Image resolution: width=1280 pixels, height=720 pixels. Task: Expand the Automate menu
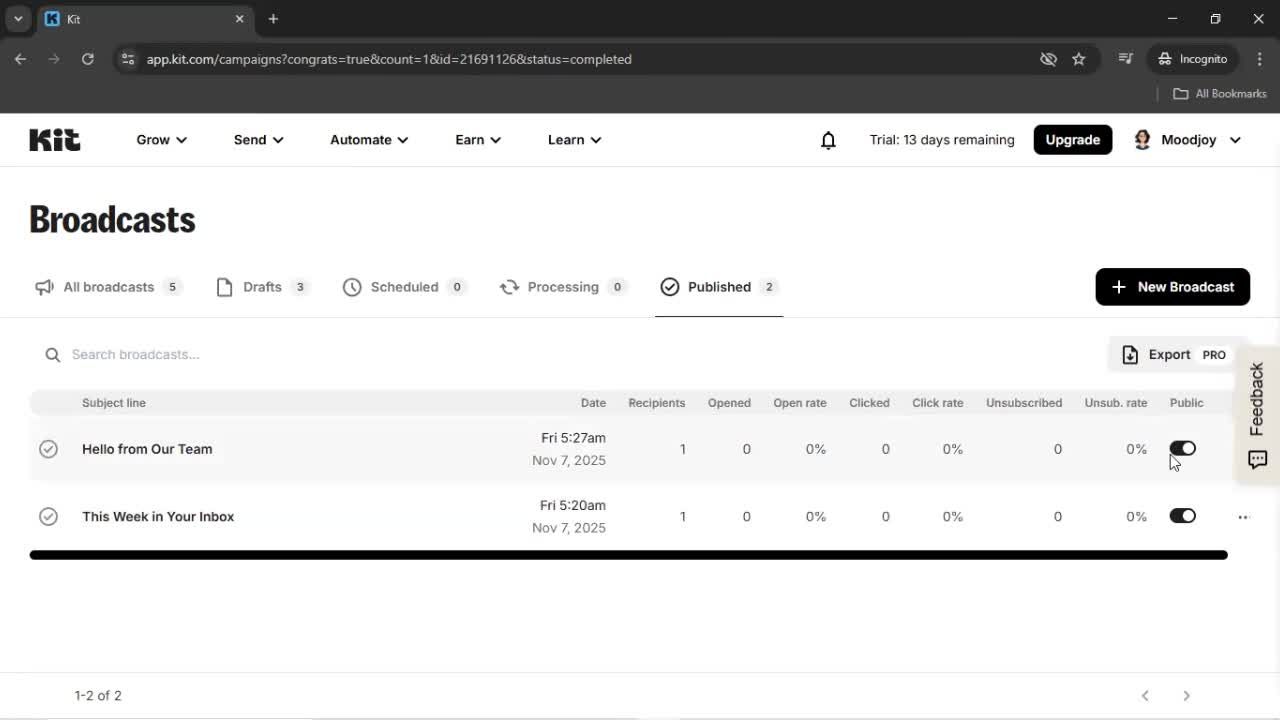coord(367,140)
